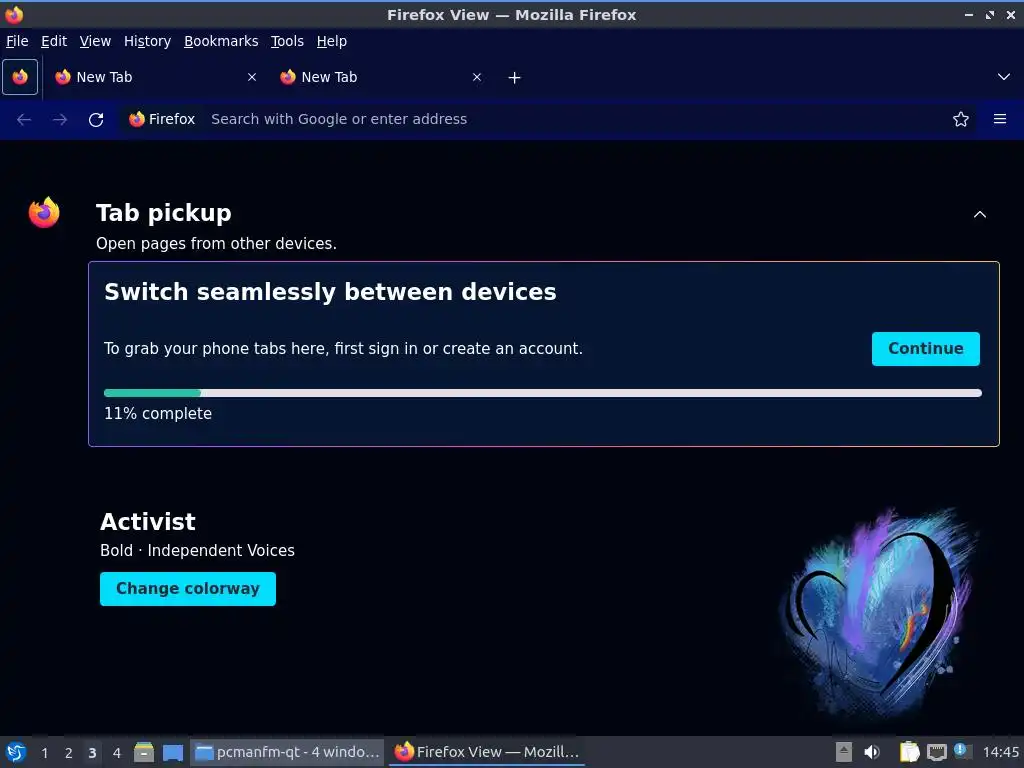Switch to virtual desktop 1

[x=44, y=753]
